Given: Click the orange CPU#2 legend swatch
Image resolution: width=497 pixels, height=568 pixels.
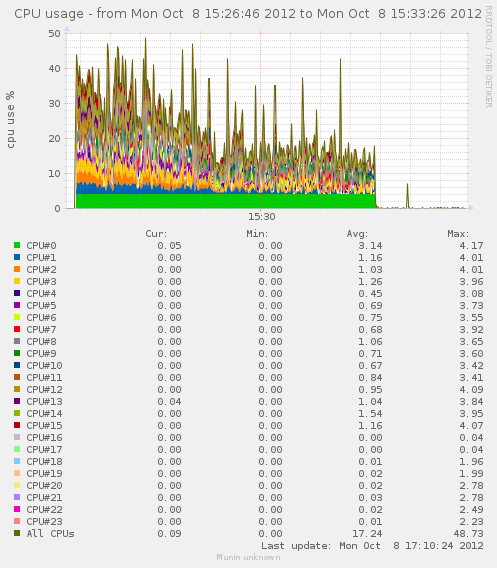Looking at the screenshot, I should 17,269.
